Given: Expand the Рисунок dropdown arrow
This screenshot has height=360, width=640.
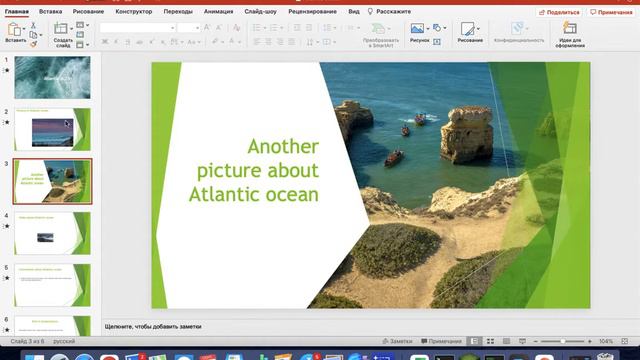Looking at the screenshot, I should coord(427,29).
